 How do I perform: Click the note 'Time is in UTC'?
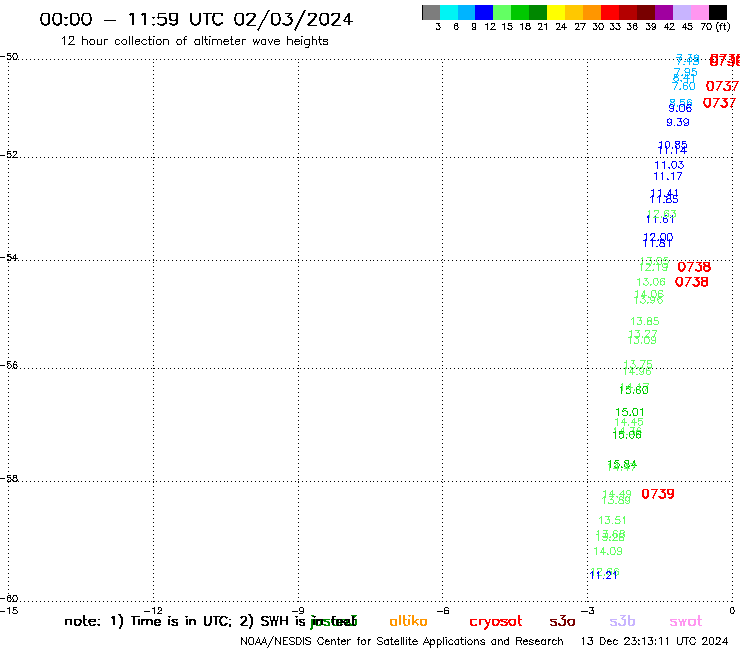(x=181, y=621)
